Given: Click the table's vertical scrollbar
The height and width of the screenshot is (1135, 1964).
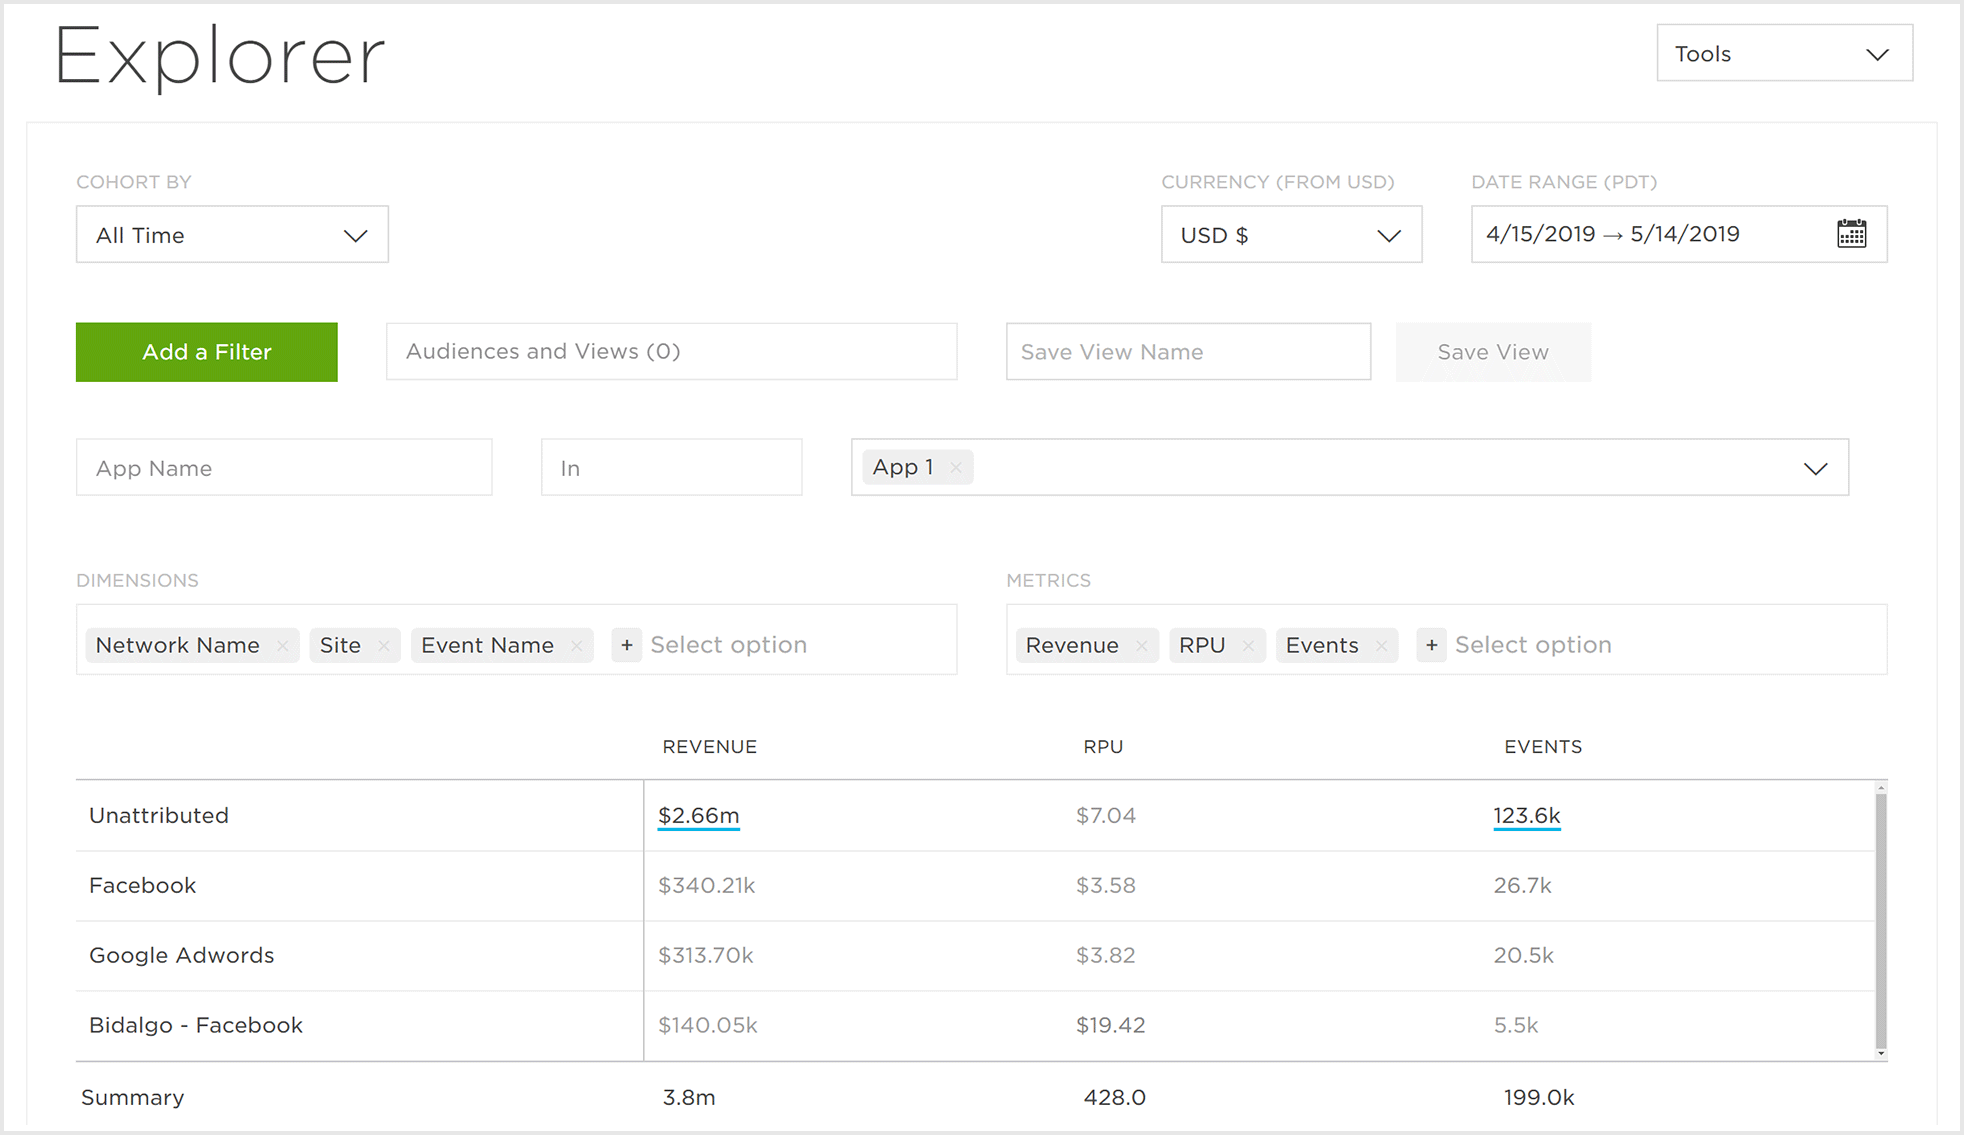Looking at the screenshot, I should tap(1880, 920).
